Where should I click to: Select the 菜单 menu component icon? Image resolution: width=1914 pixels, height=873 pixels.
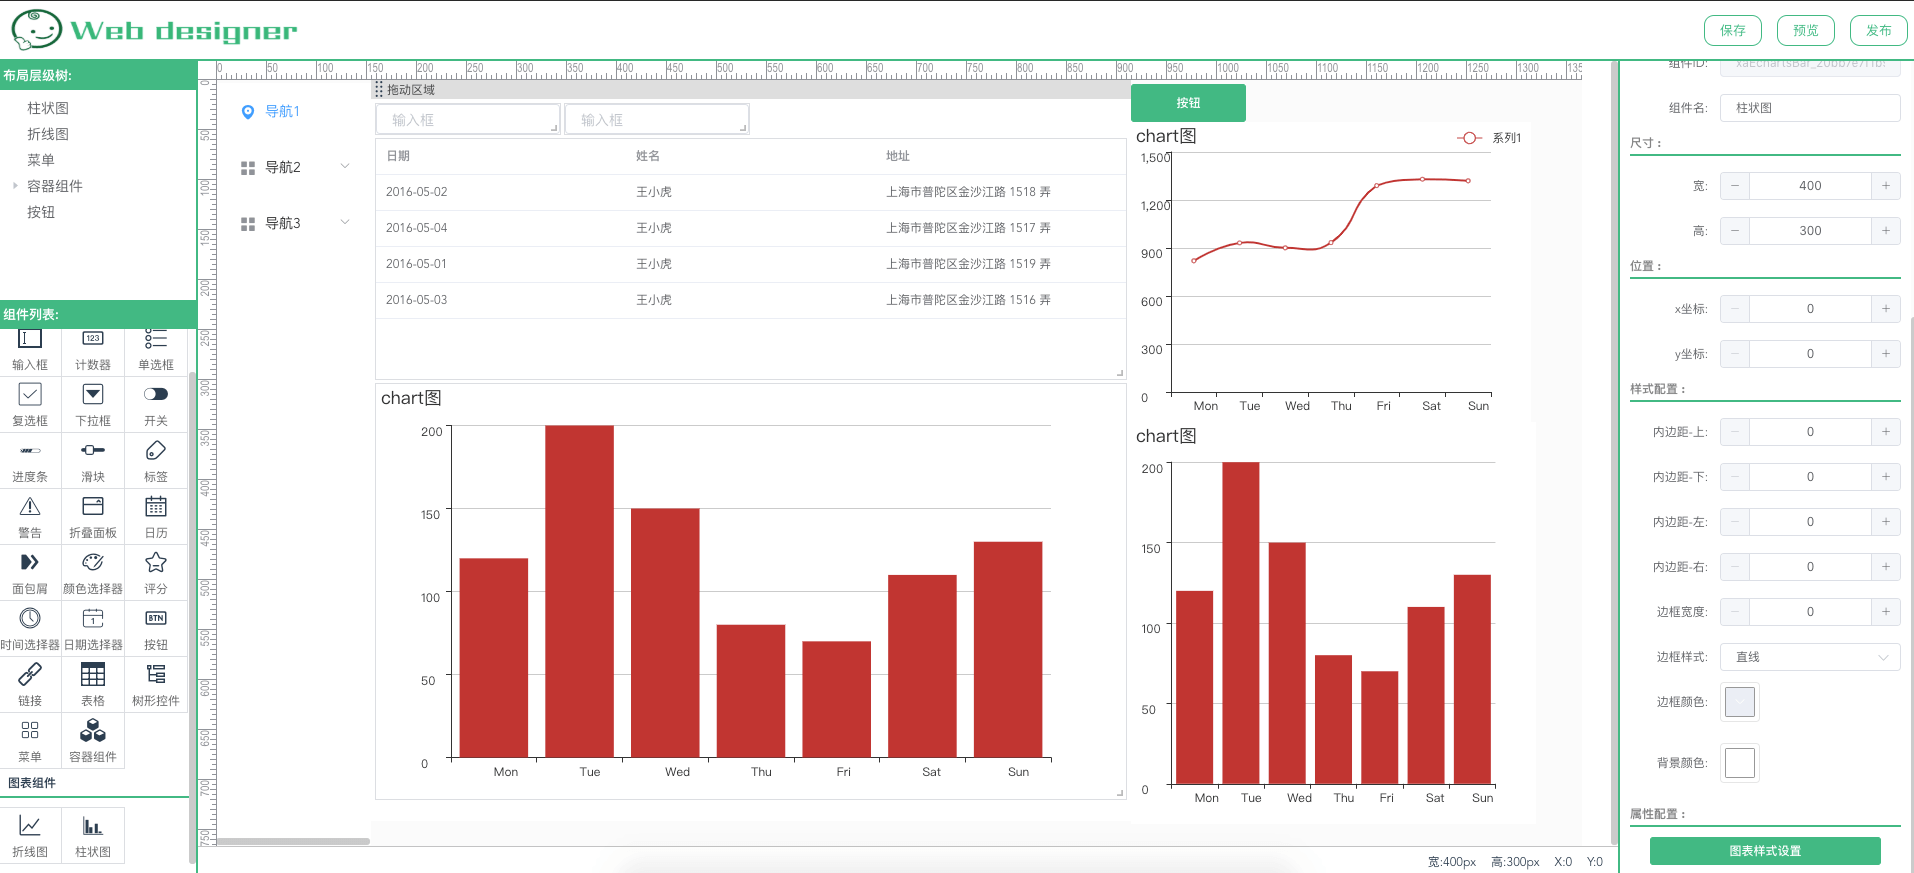[x=30, y=730]
